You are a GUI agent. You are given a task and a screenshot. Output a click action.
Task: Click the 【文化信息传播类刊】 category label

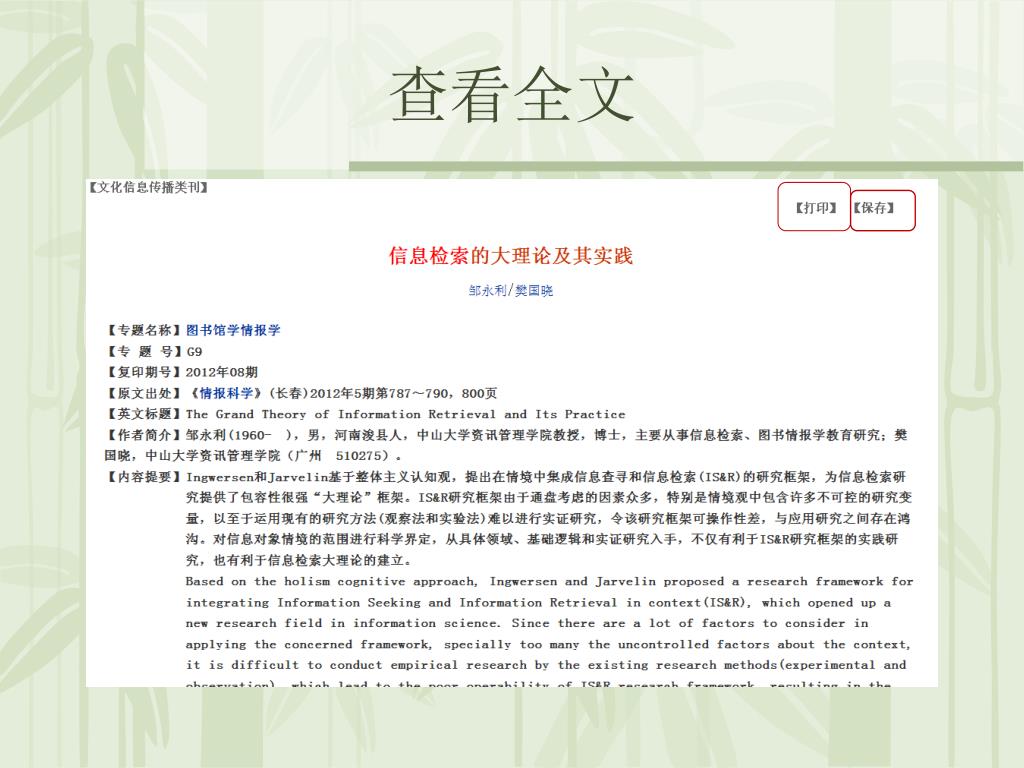click(x=149, y=187)
